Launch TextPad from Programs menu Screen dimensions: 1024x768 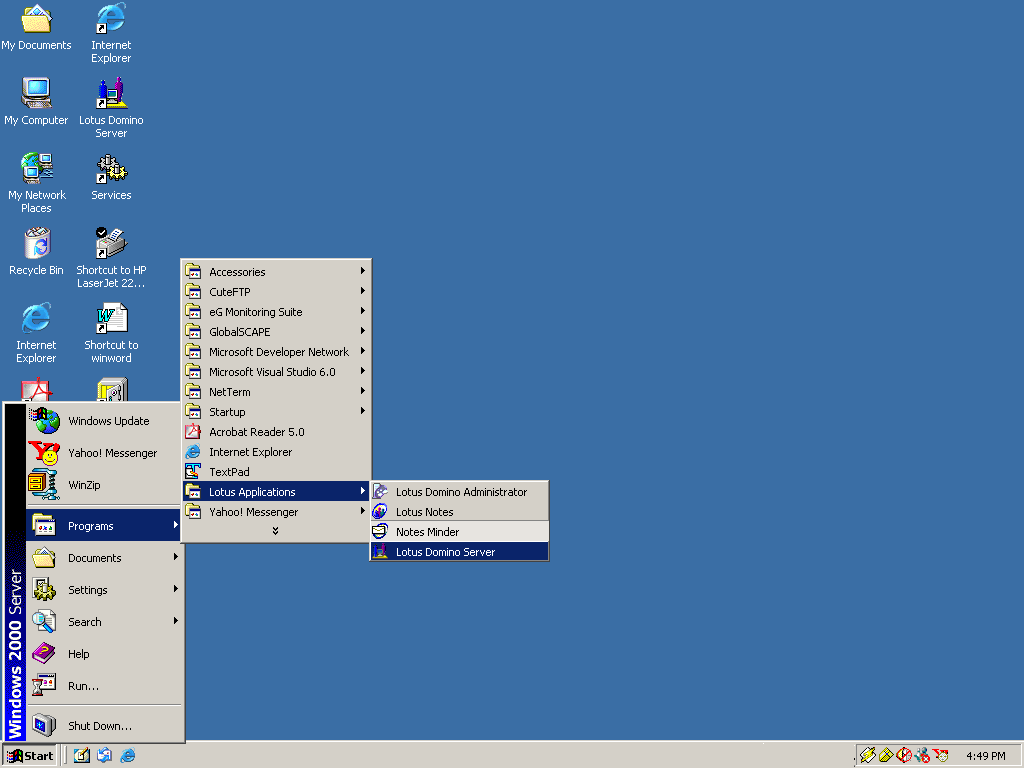click(x=276, y=472)
